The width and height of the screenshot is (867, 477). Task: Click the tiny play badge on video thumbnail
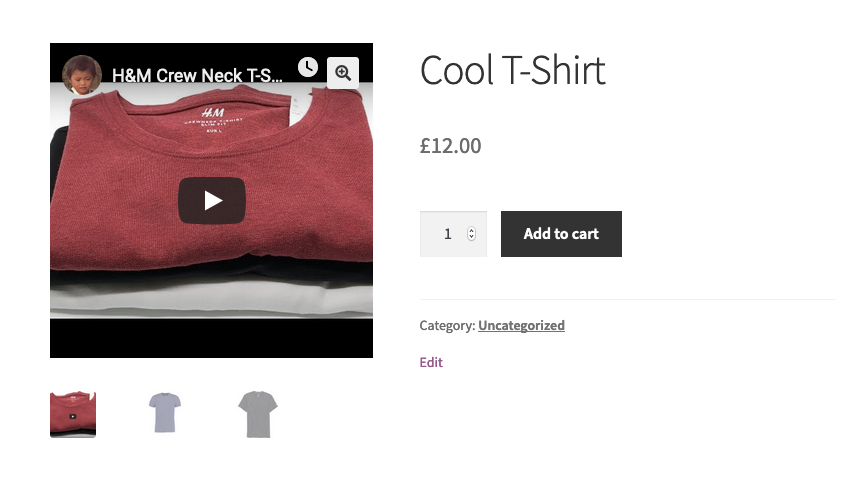click(73, 416)
